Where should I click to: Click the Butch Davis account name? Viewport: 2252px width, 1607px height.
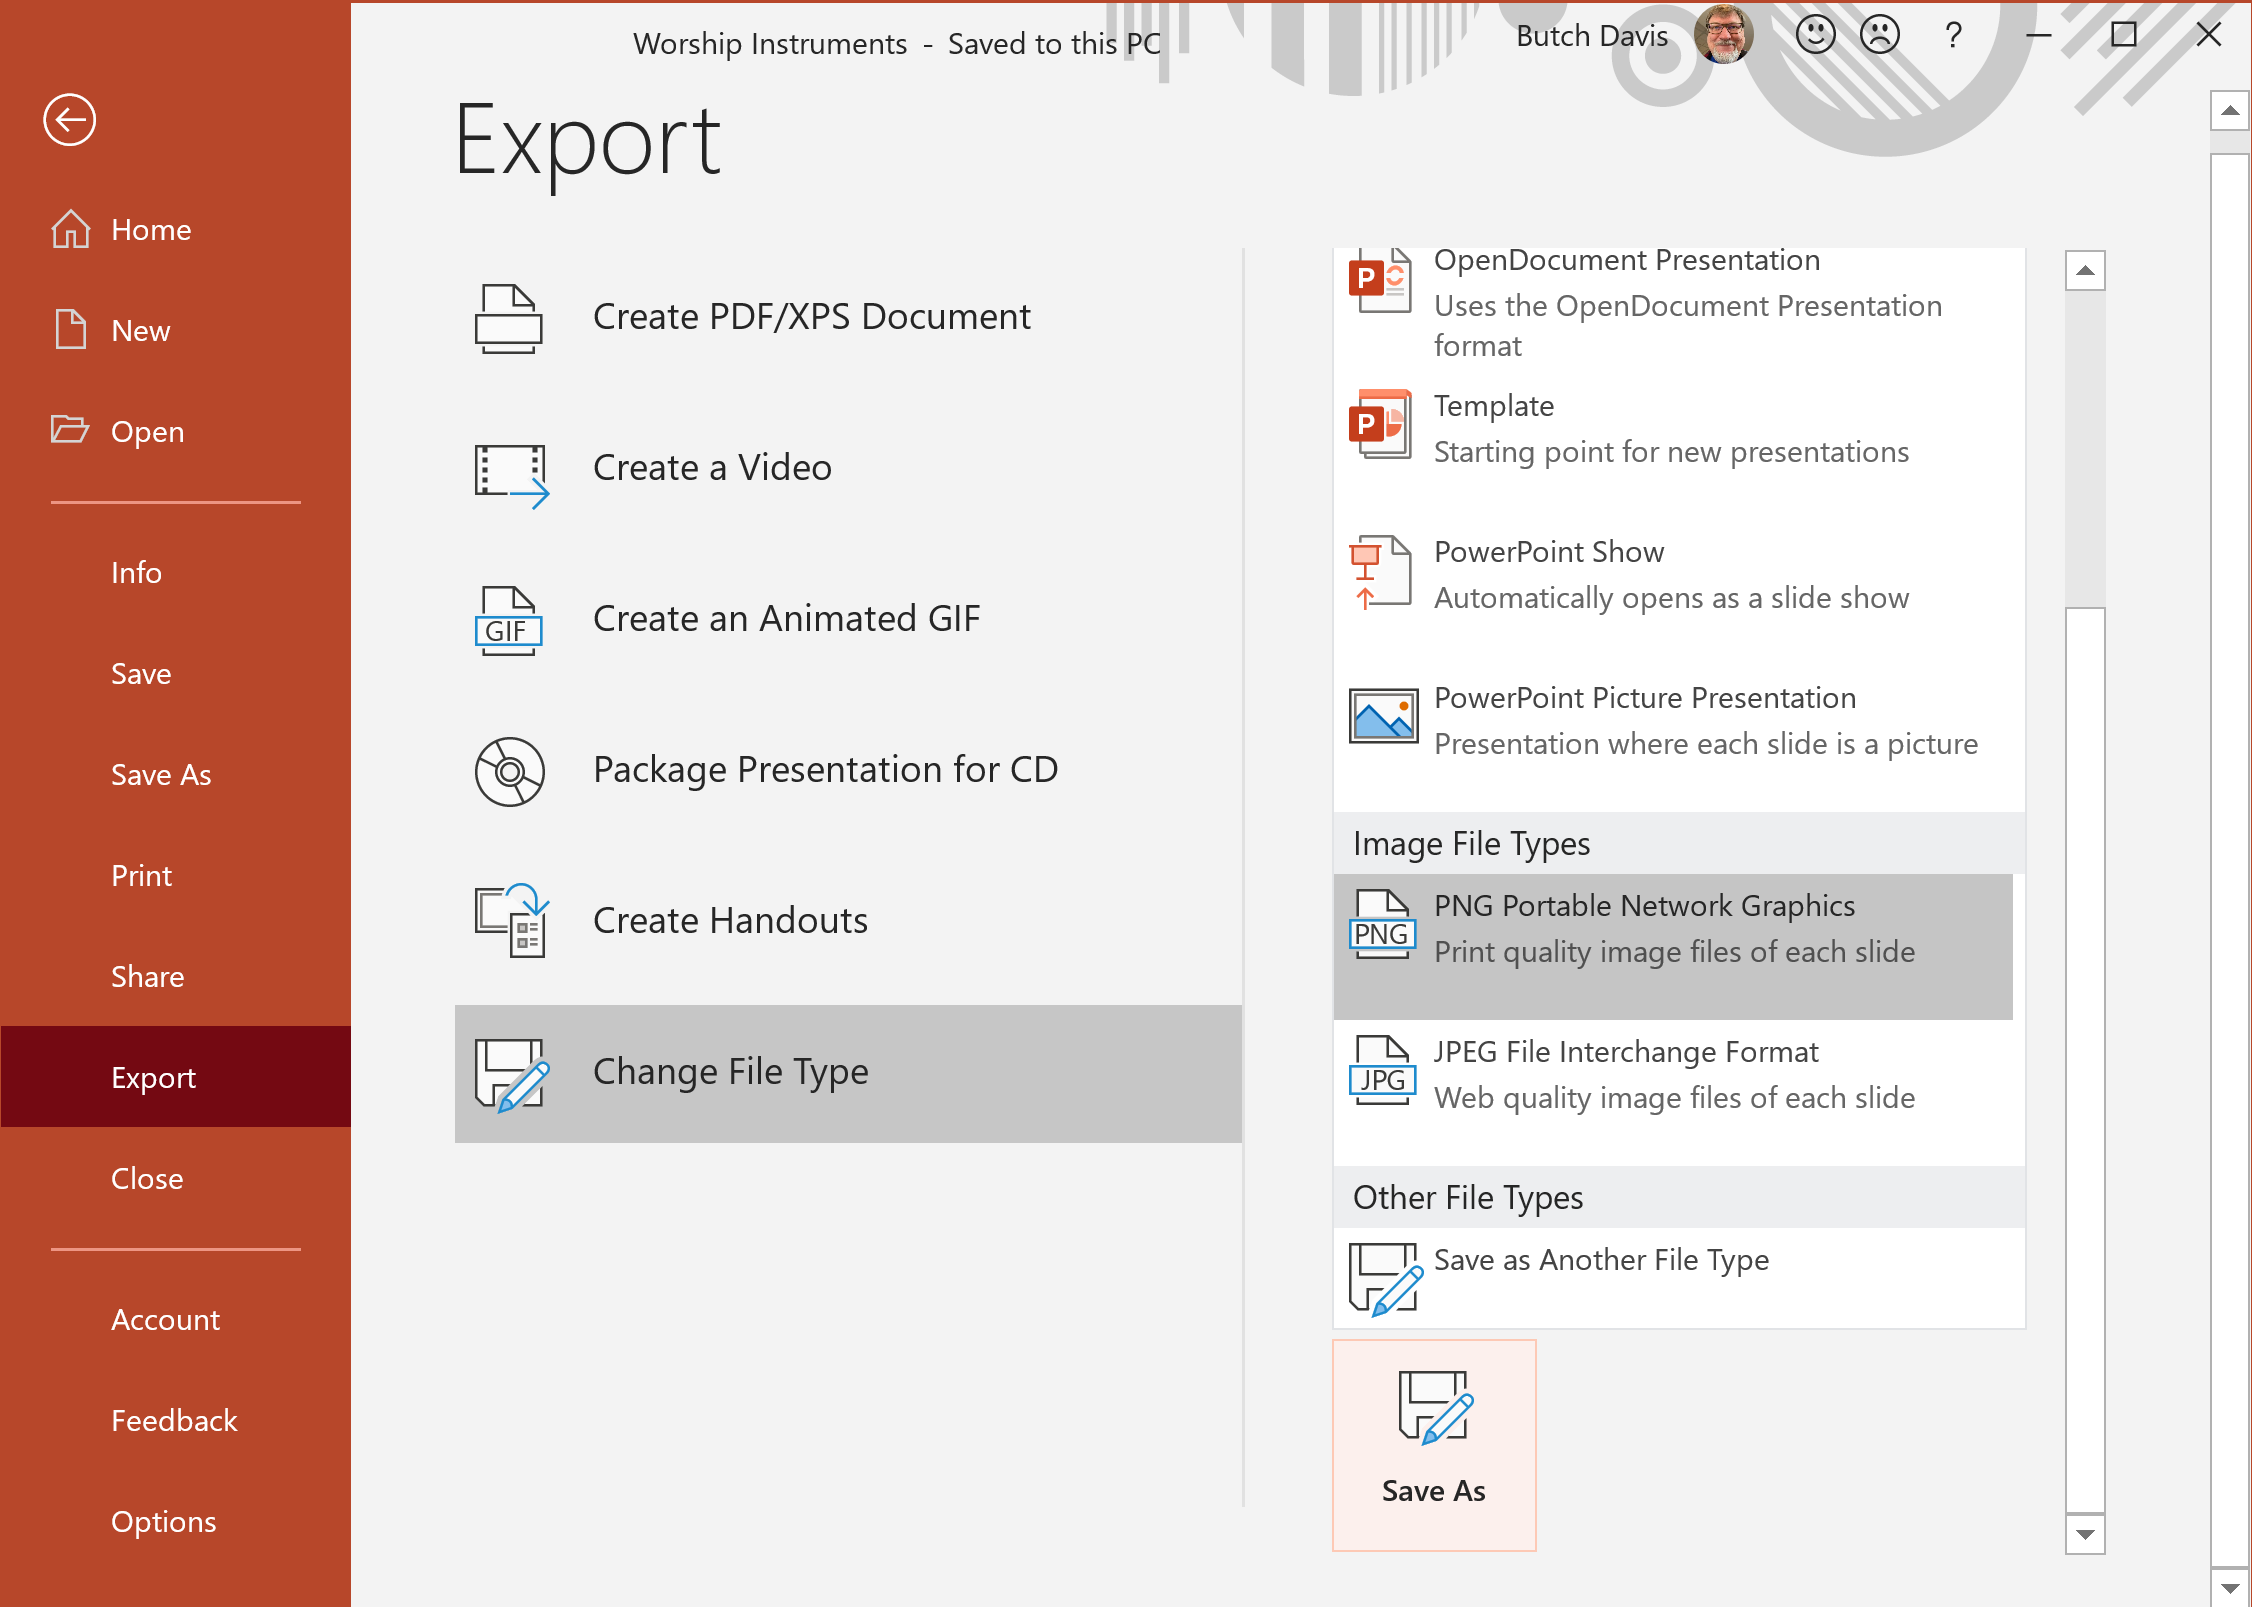[1592, 36]
